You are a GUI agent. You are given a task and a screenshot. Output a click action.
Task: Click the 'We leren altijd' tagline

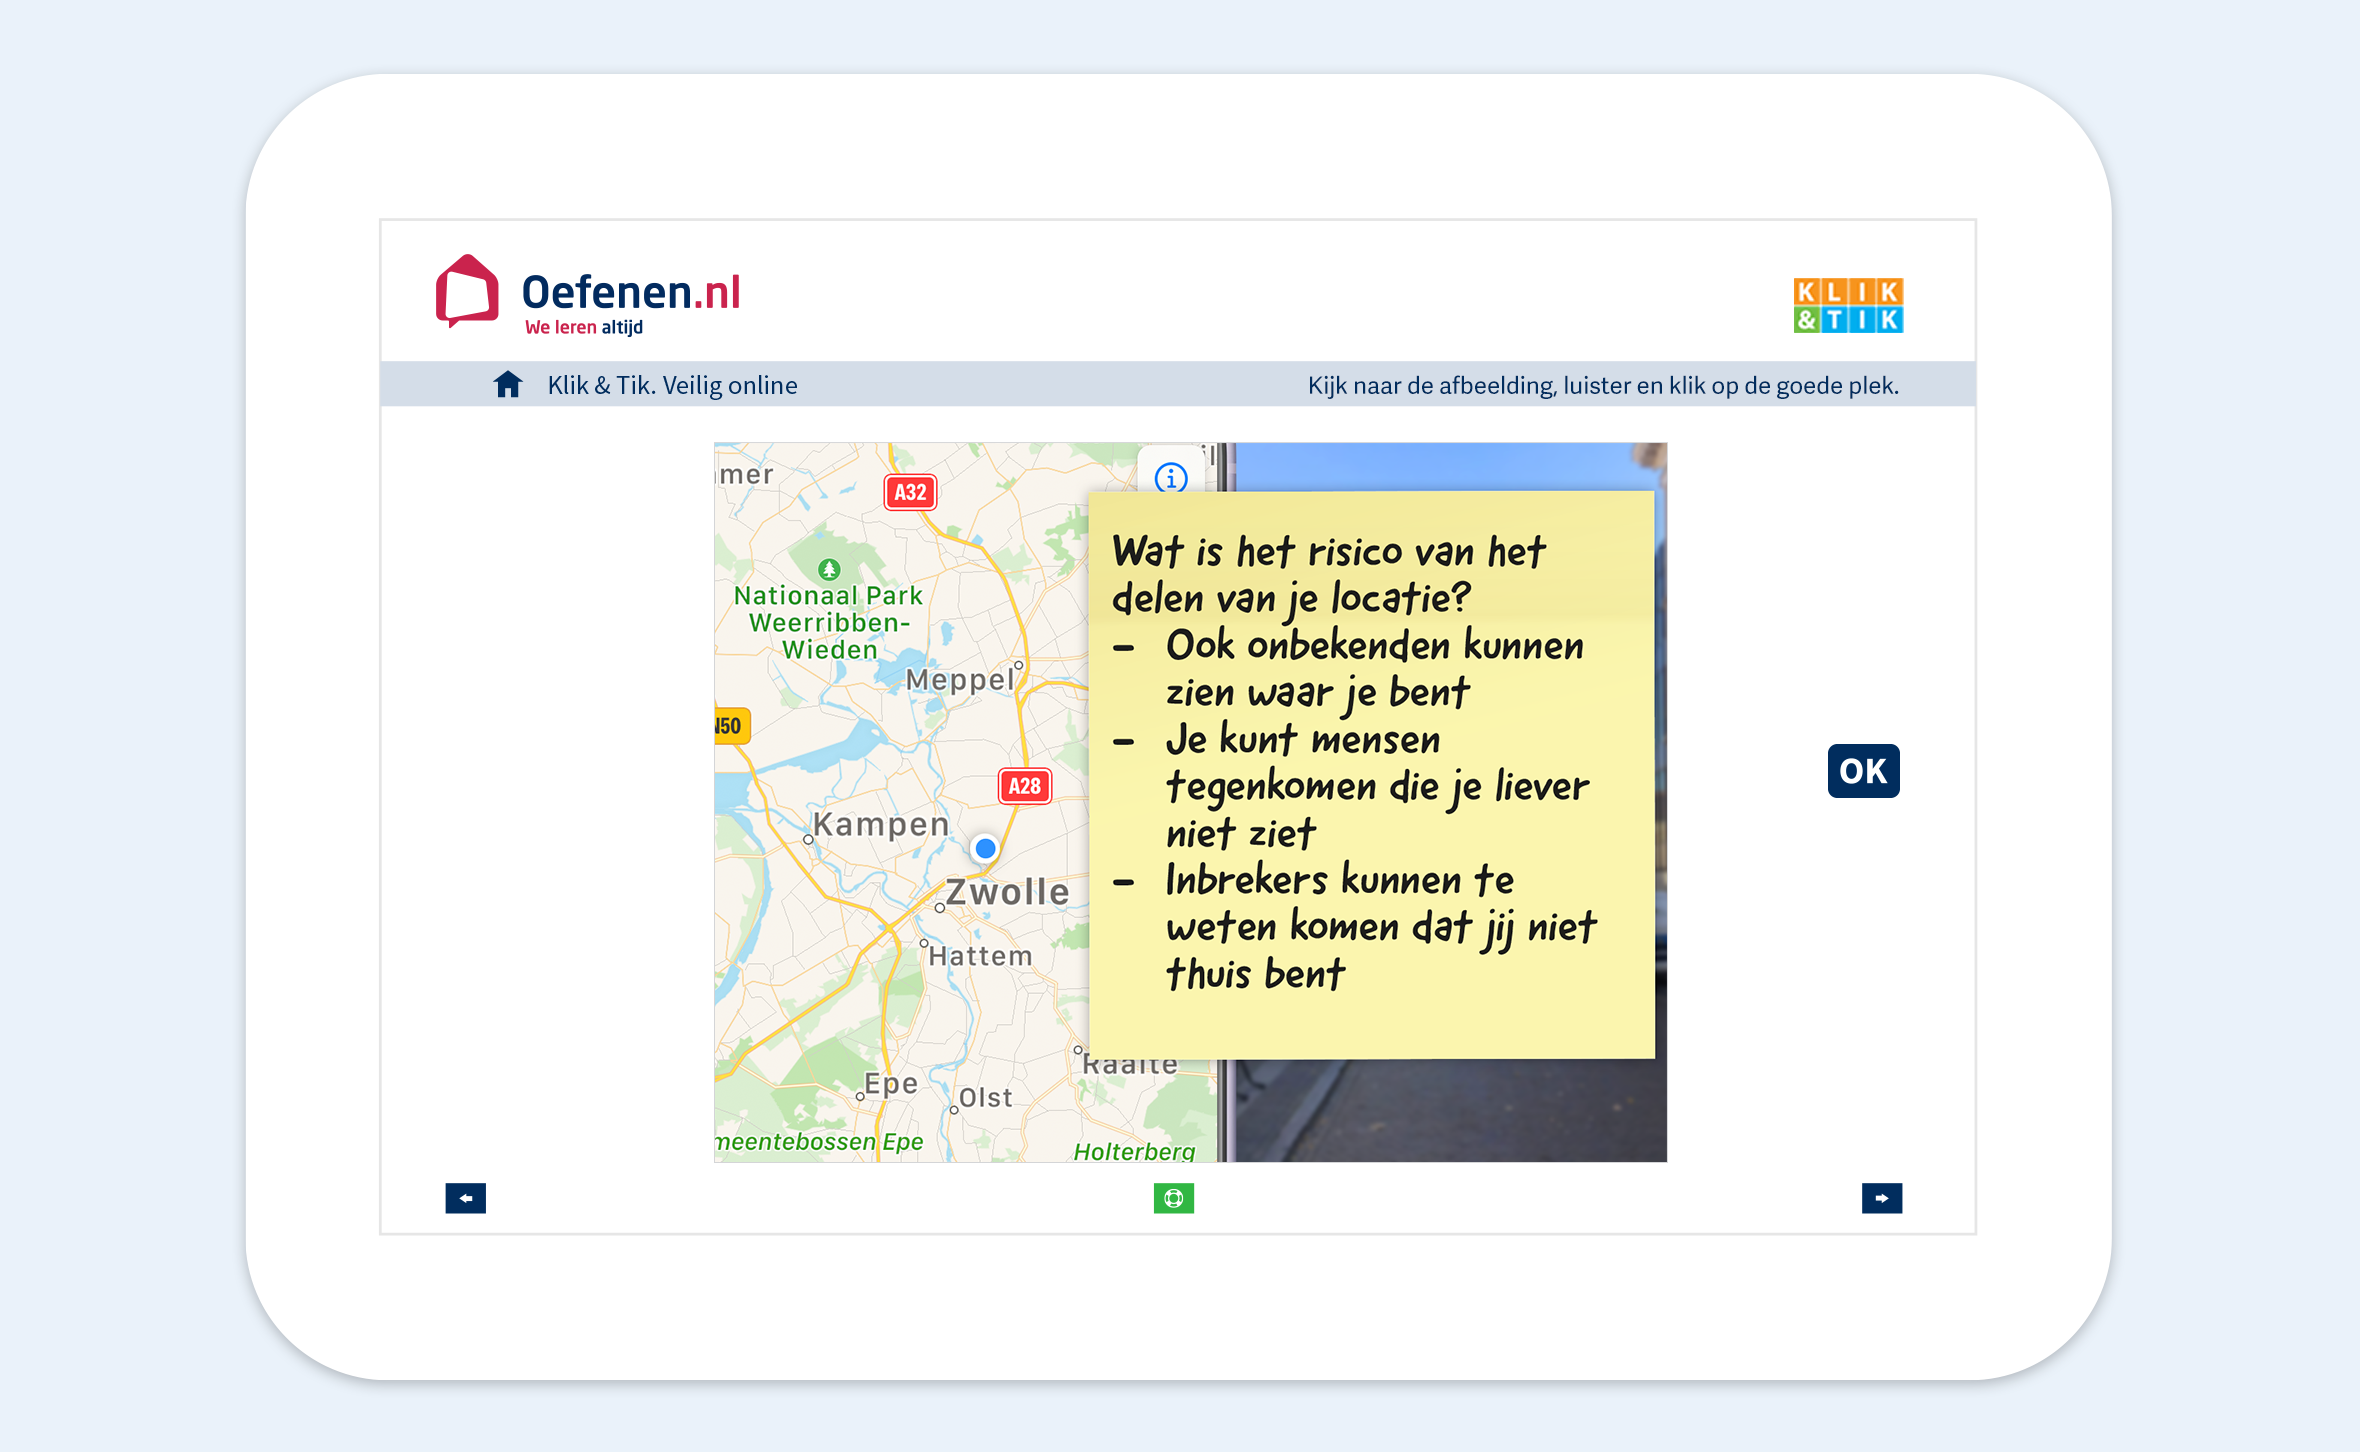tap(584, 327)
